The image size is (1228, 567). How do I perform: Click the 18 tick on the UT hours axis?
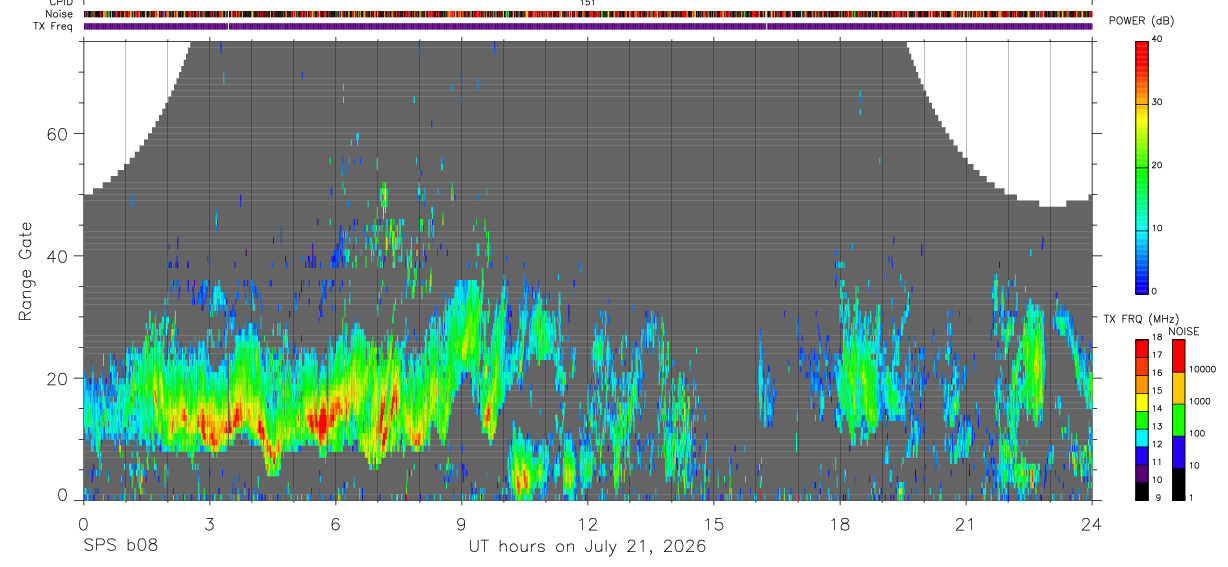coord(839,522)
